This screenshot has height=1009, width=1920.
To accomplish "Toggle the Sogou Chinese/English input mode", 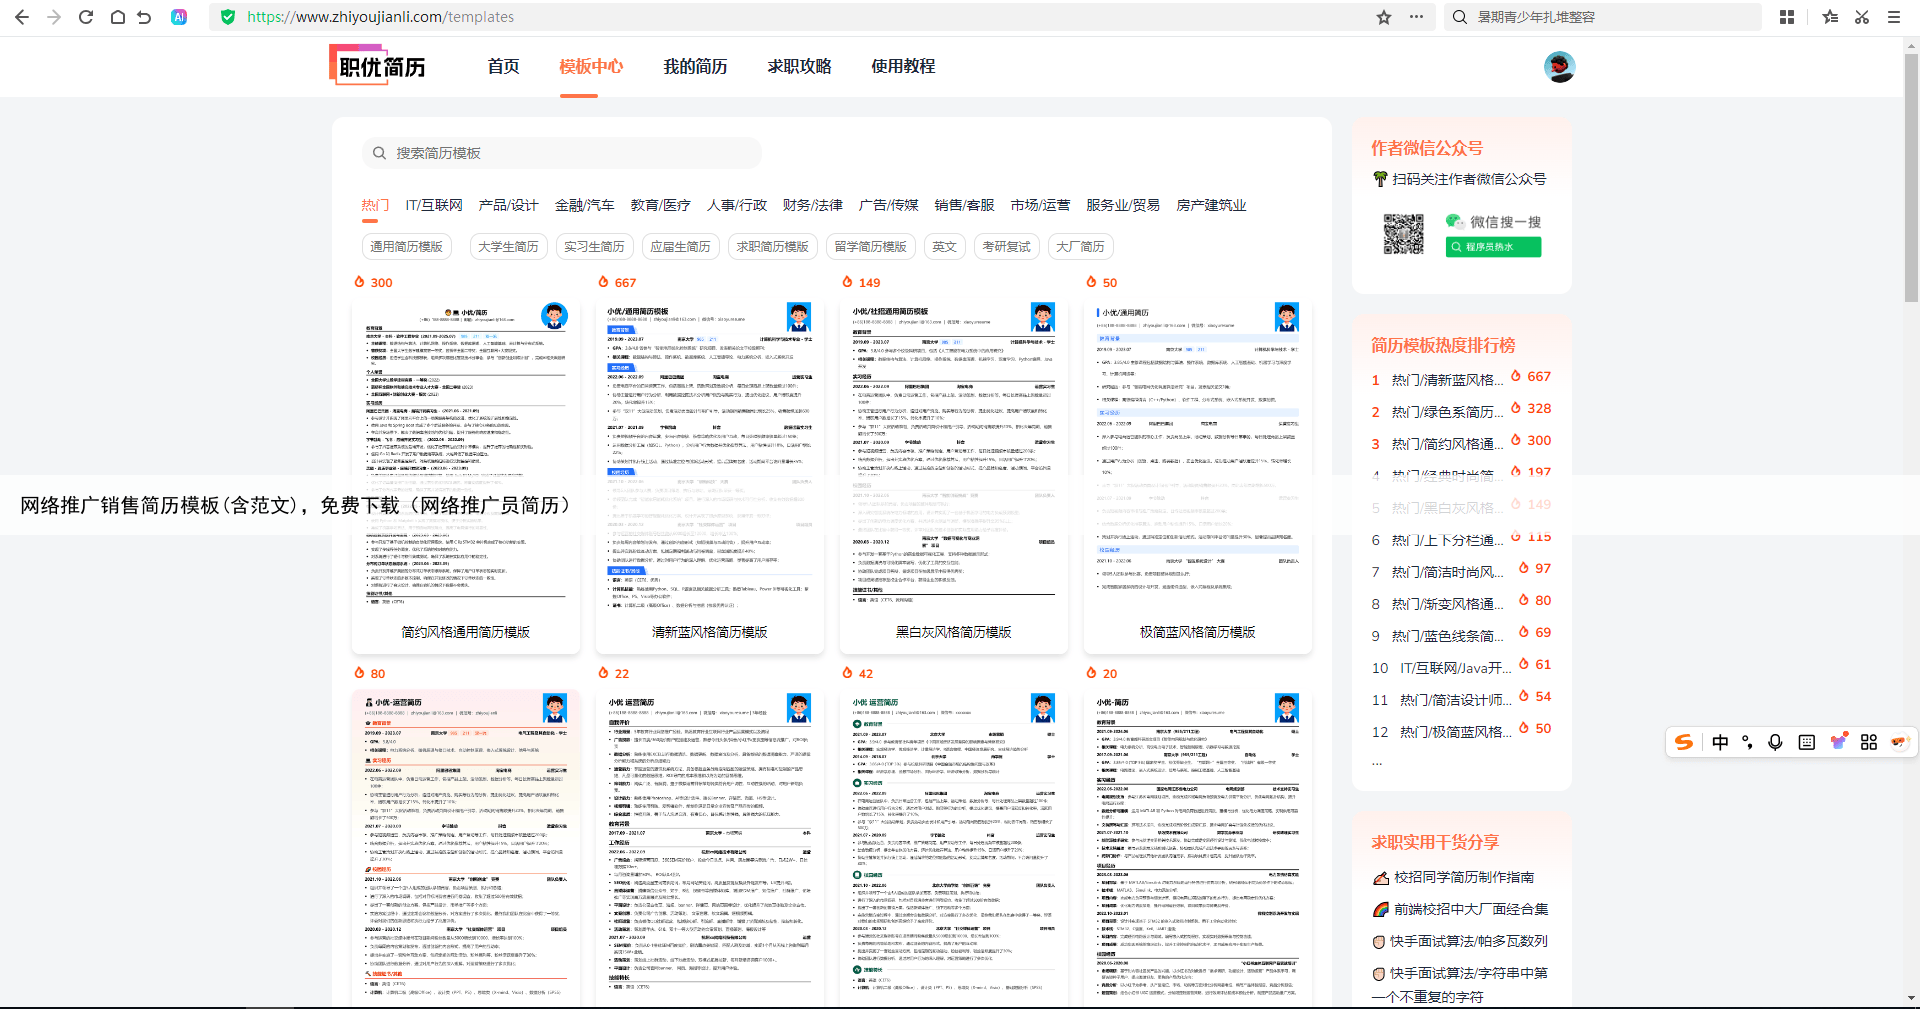I will click(x=1720, y=742).
